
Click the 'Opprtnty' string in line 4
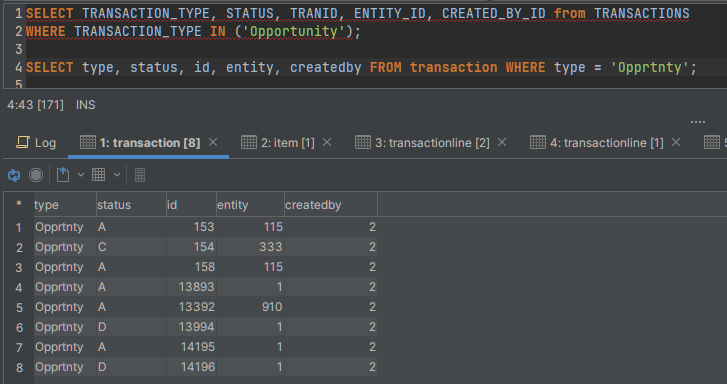649,67
